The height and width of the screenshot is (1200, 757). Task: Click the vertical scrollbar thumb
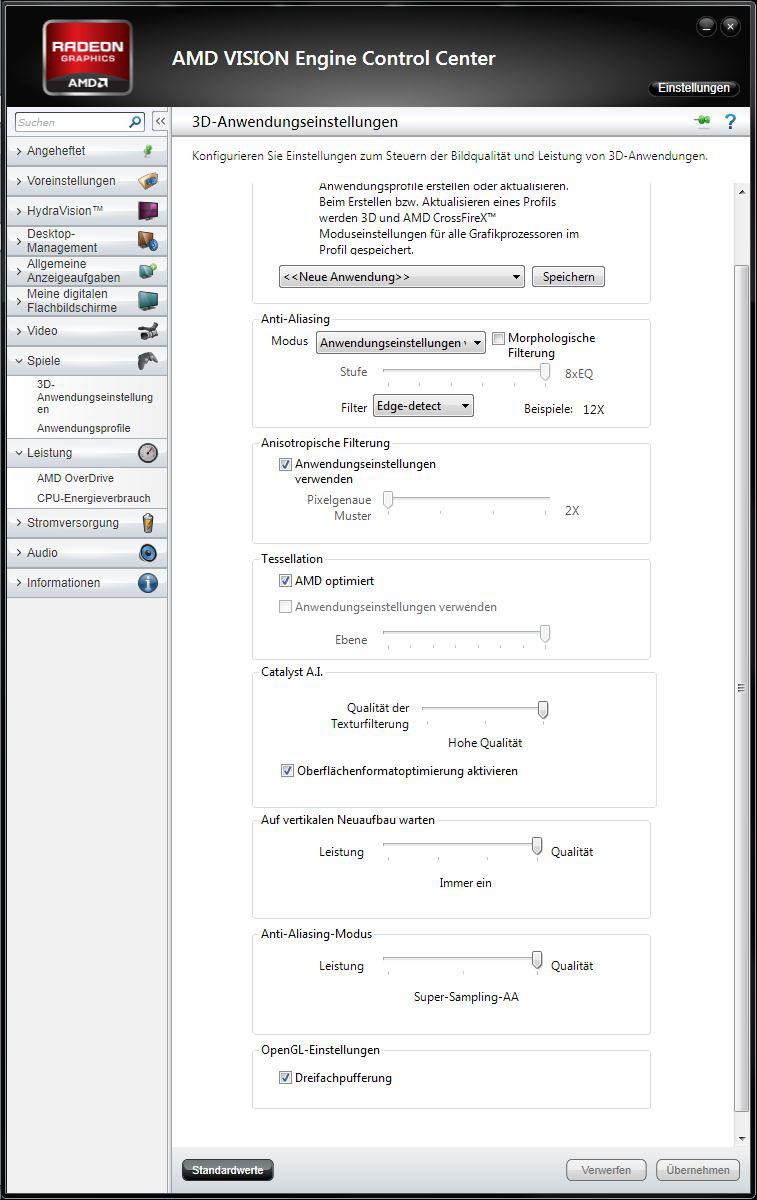pos(741,688)
